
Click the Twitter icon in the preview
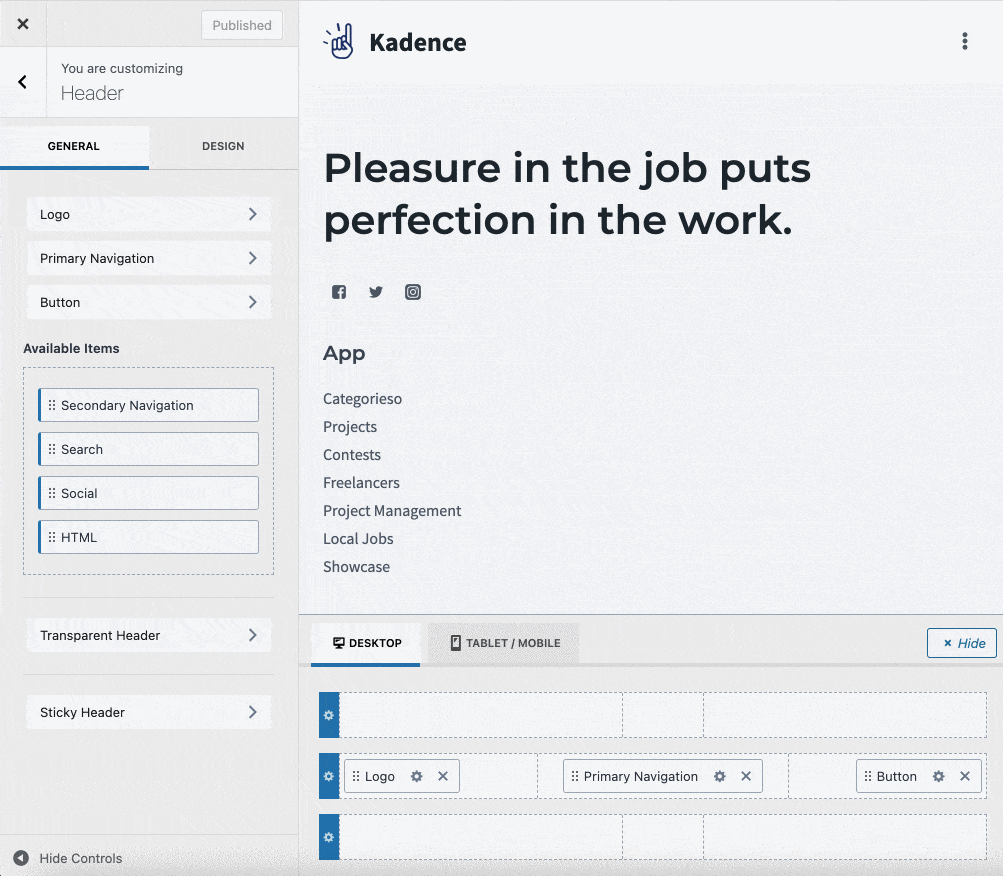click(375, 291)
